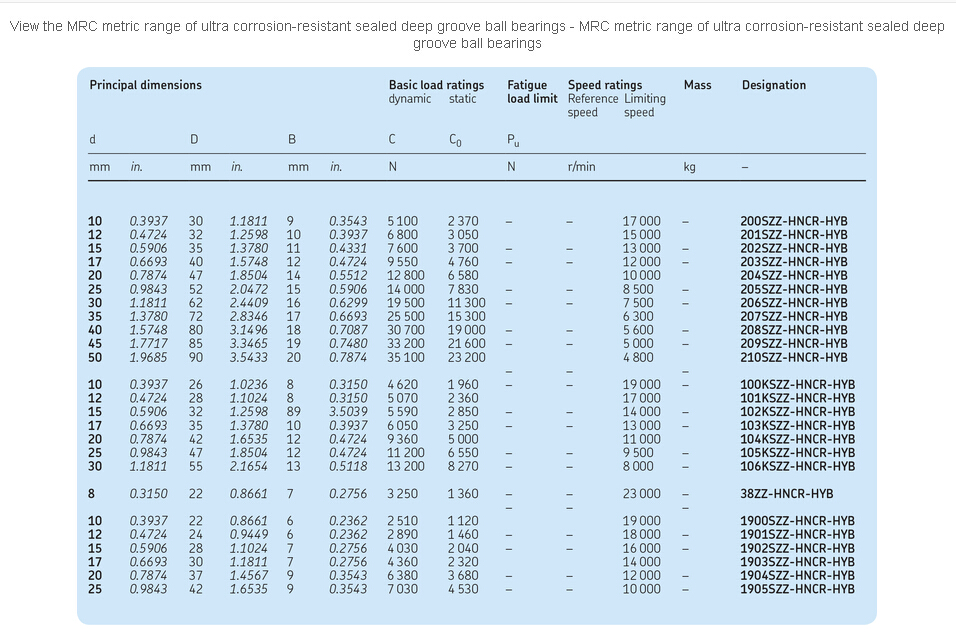Select the Basic load ratings header
This screenshot has width=956, height=639.
click(436, 85)
